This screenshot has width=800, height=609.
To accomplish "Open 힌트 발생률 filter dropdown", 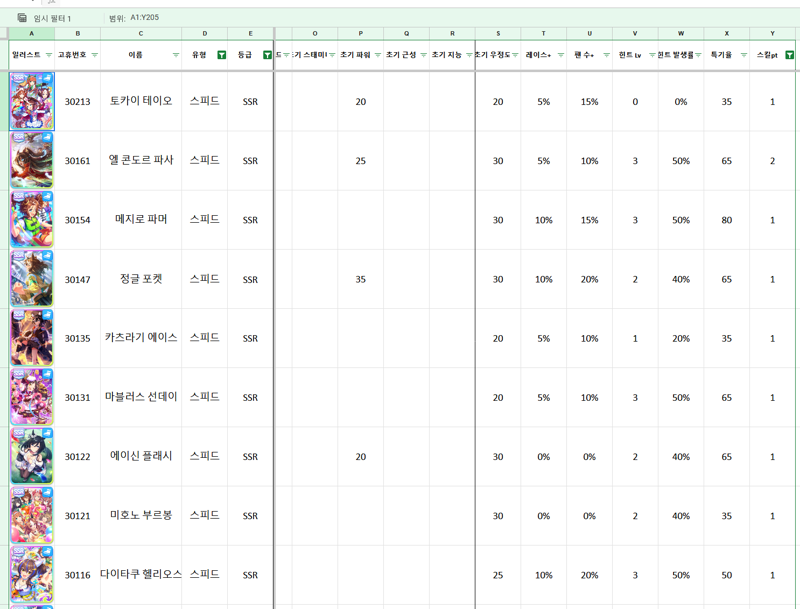I will (698, 55).
